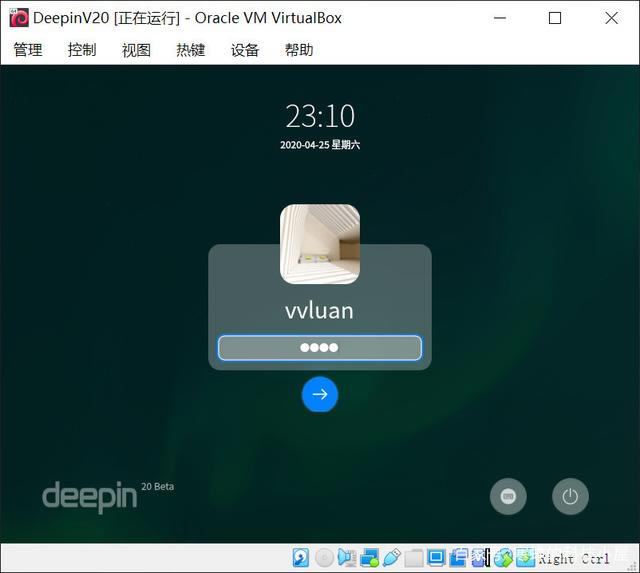Click the 23:10 clock display
The width and height of the screenshot is (640, 573).
click(x=320, y=116)
